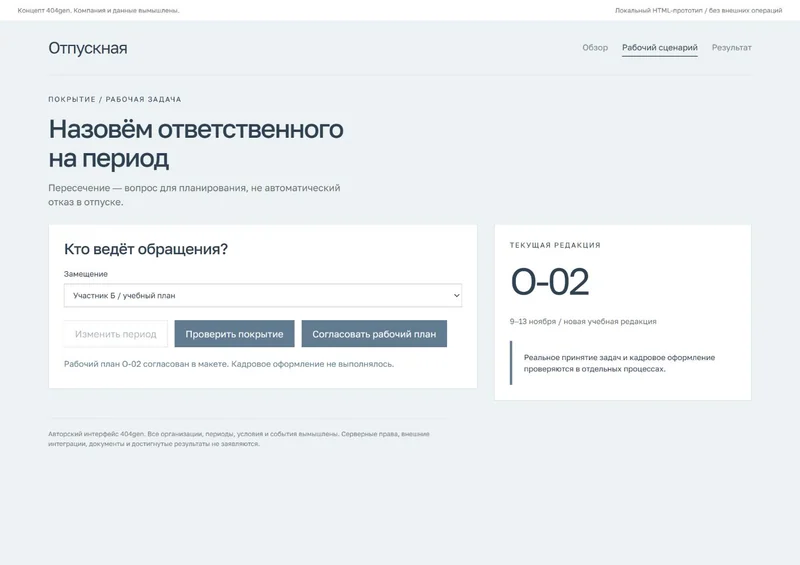Click the note Реальное принятие задач
800x565 pixels.
[619, 363]
